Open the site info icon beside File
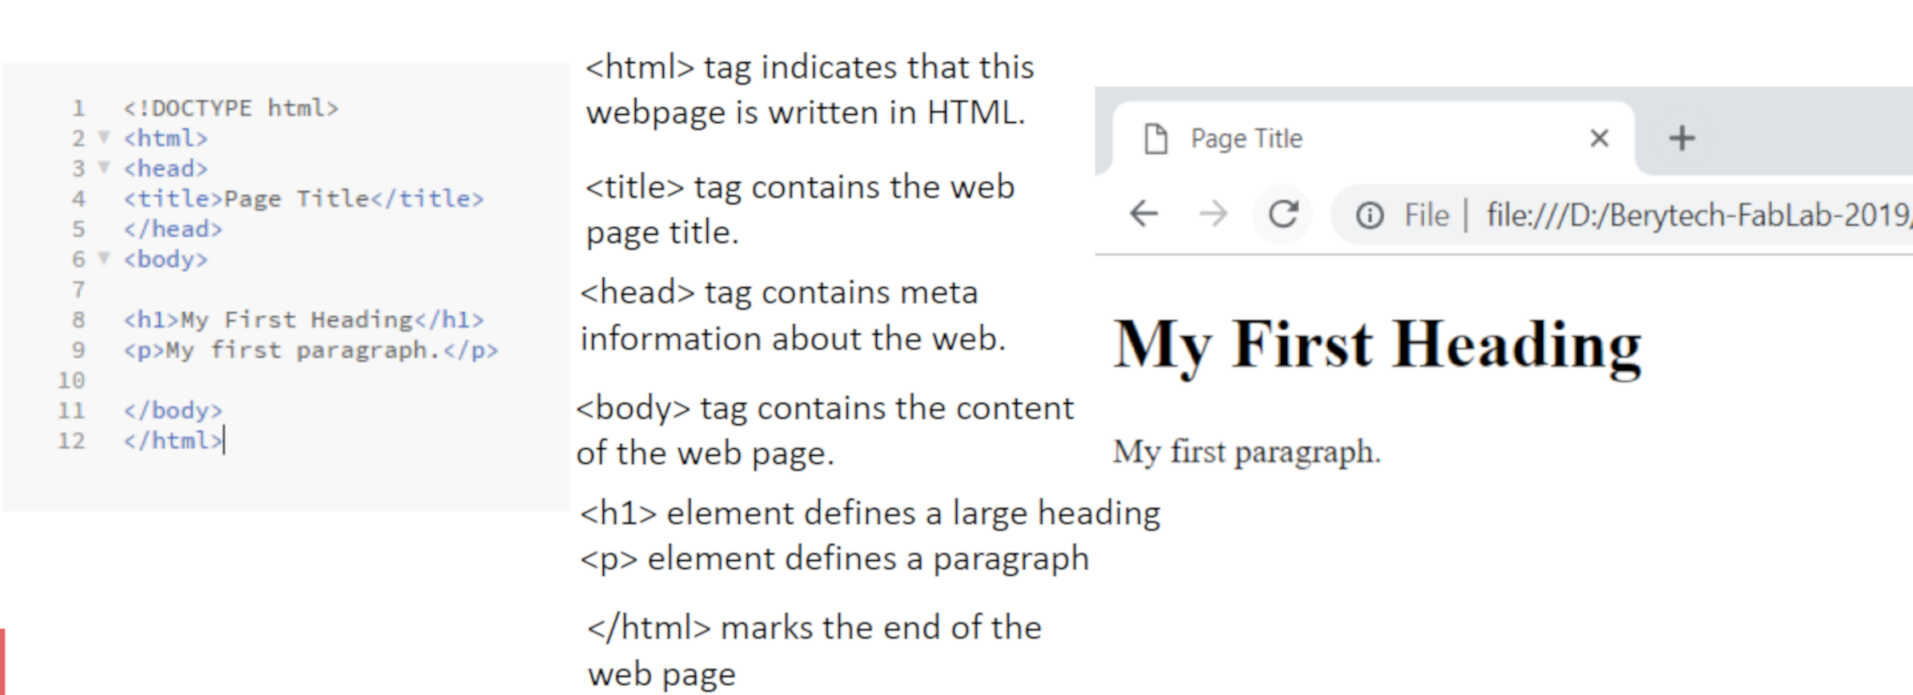The width and height of the screenshot is (1913, 695). tap(1369, 215)
